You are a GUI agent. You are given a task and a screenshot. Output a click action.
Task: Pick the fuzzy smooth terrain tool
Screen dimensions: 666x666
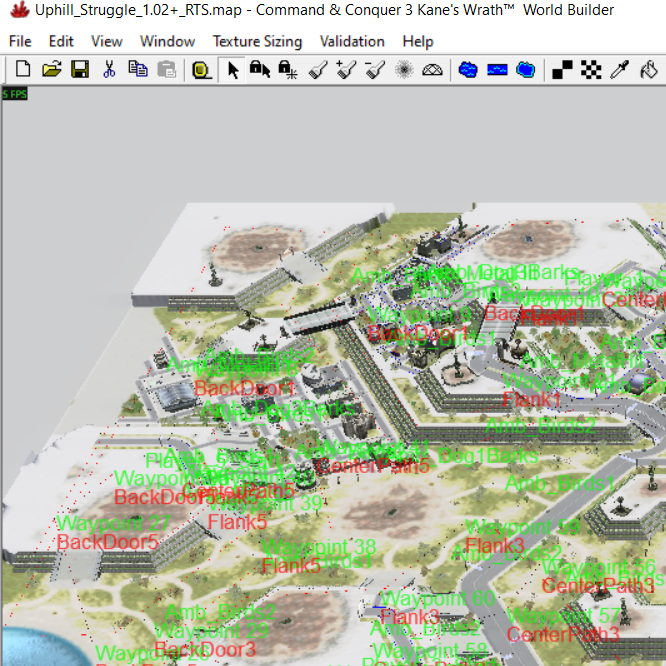click(404, 69)
